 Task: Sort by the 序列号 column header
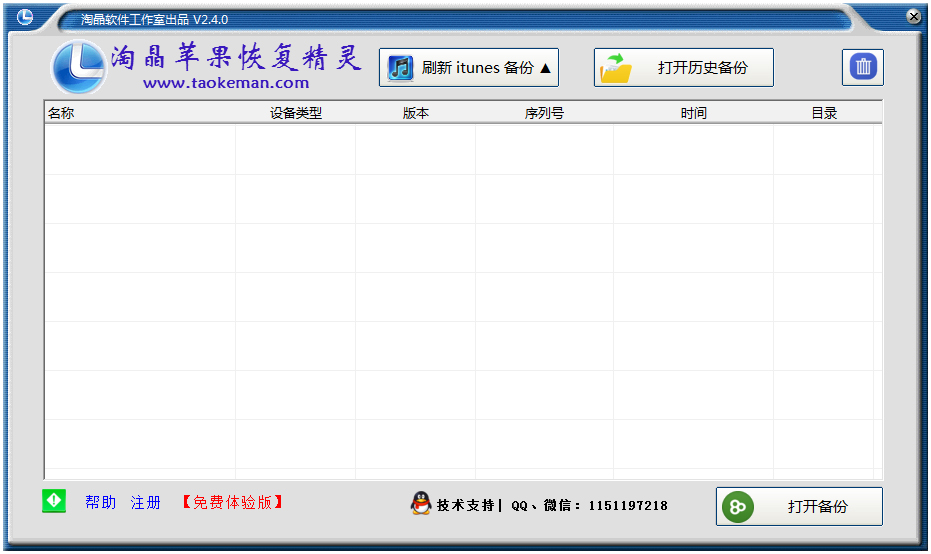[x=544, y=113]
